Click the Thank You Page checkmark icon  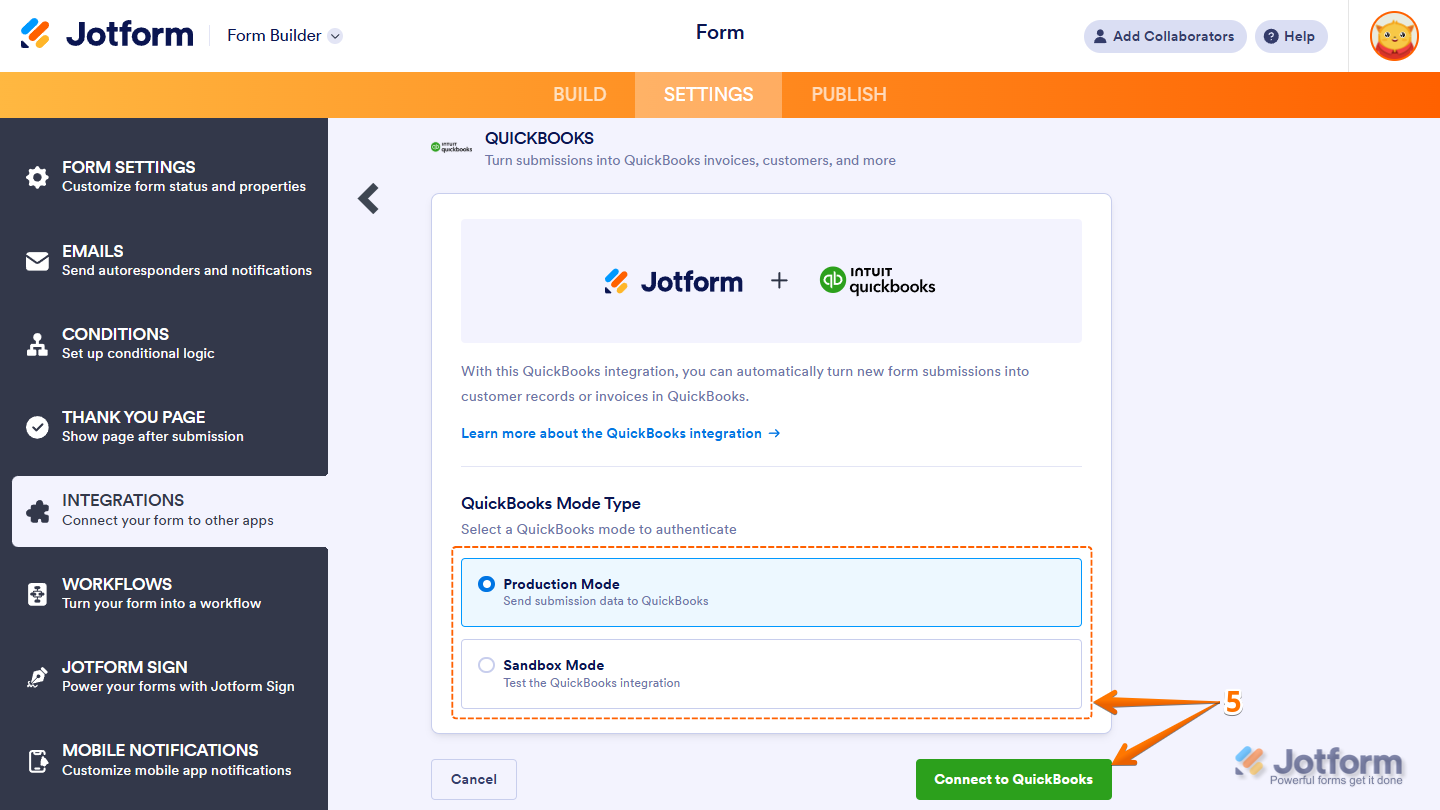pyautogui.click(x=37, y=427)
